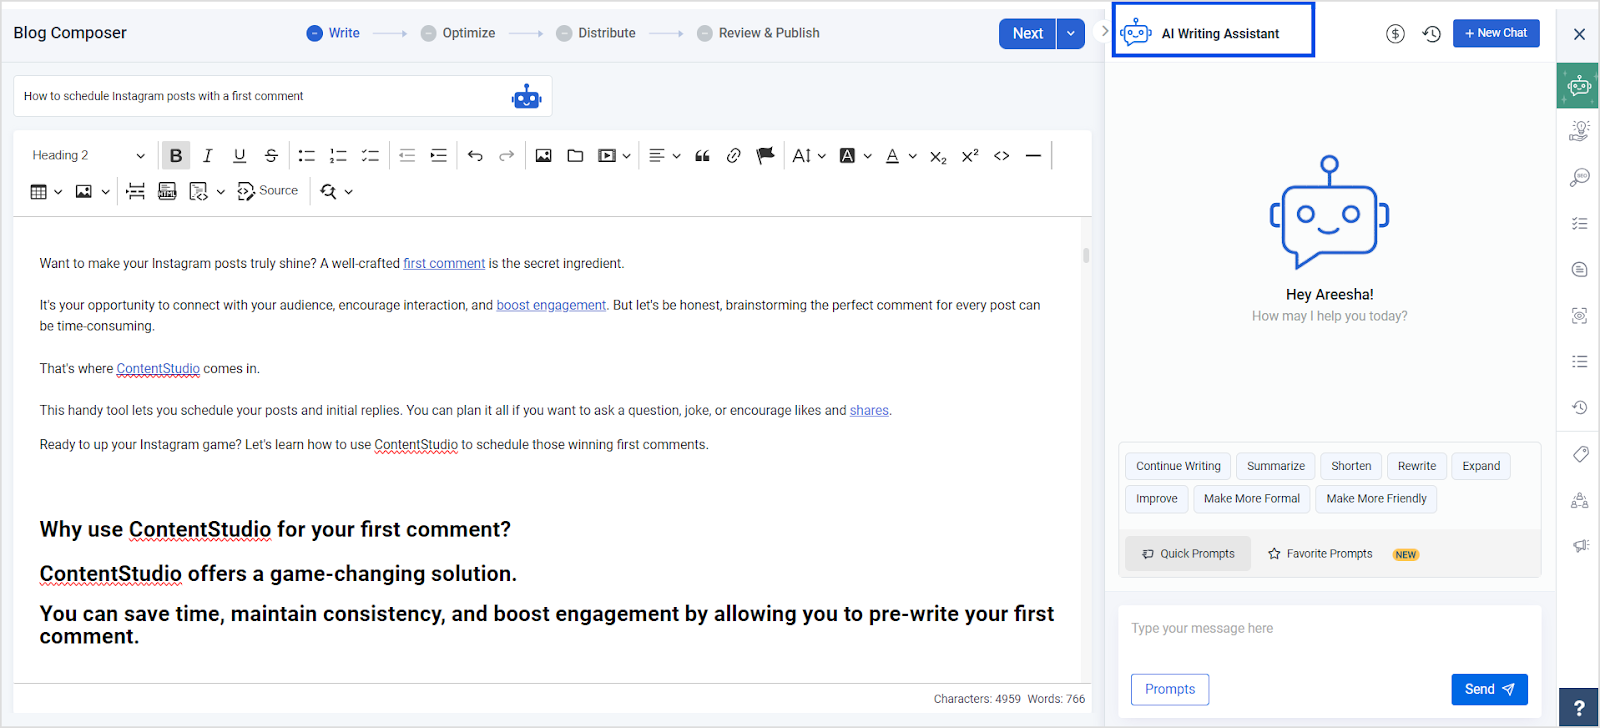Click the HTML embed icon
The width and height of the screenshot is (1600, 728).
click(167, 191)
